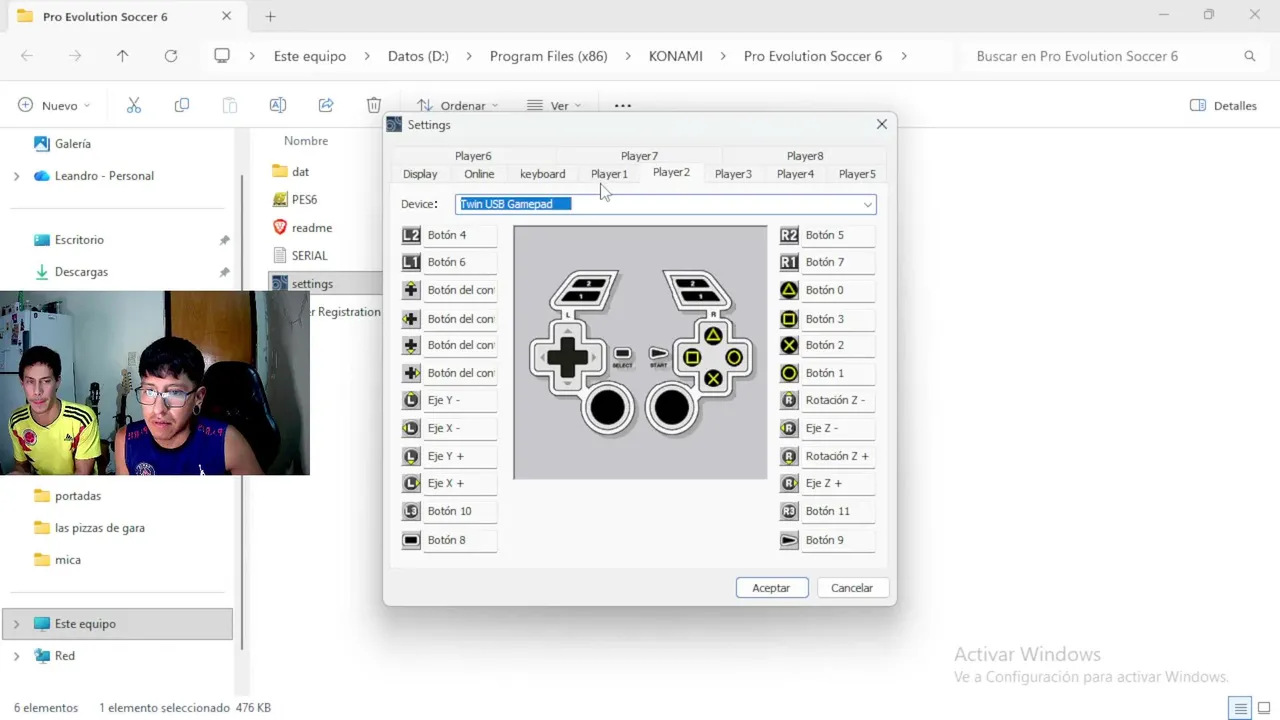1280x720 pixels.
Task: Open the Ver view dropdown
Action: (553, 105)
